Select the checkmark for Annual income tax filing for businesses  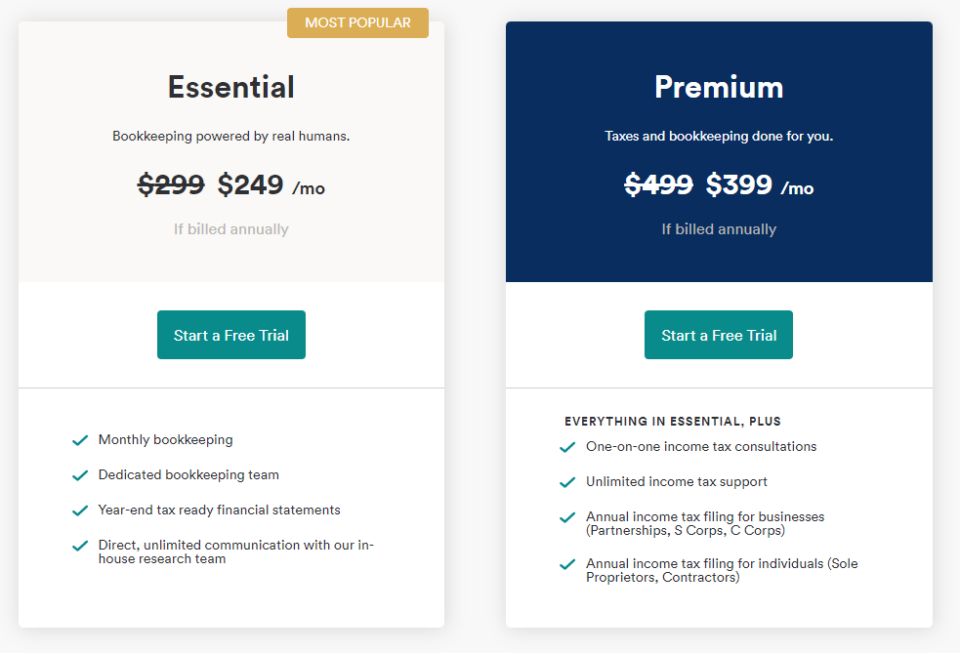coord(567,518)
